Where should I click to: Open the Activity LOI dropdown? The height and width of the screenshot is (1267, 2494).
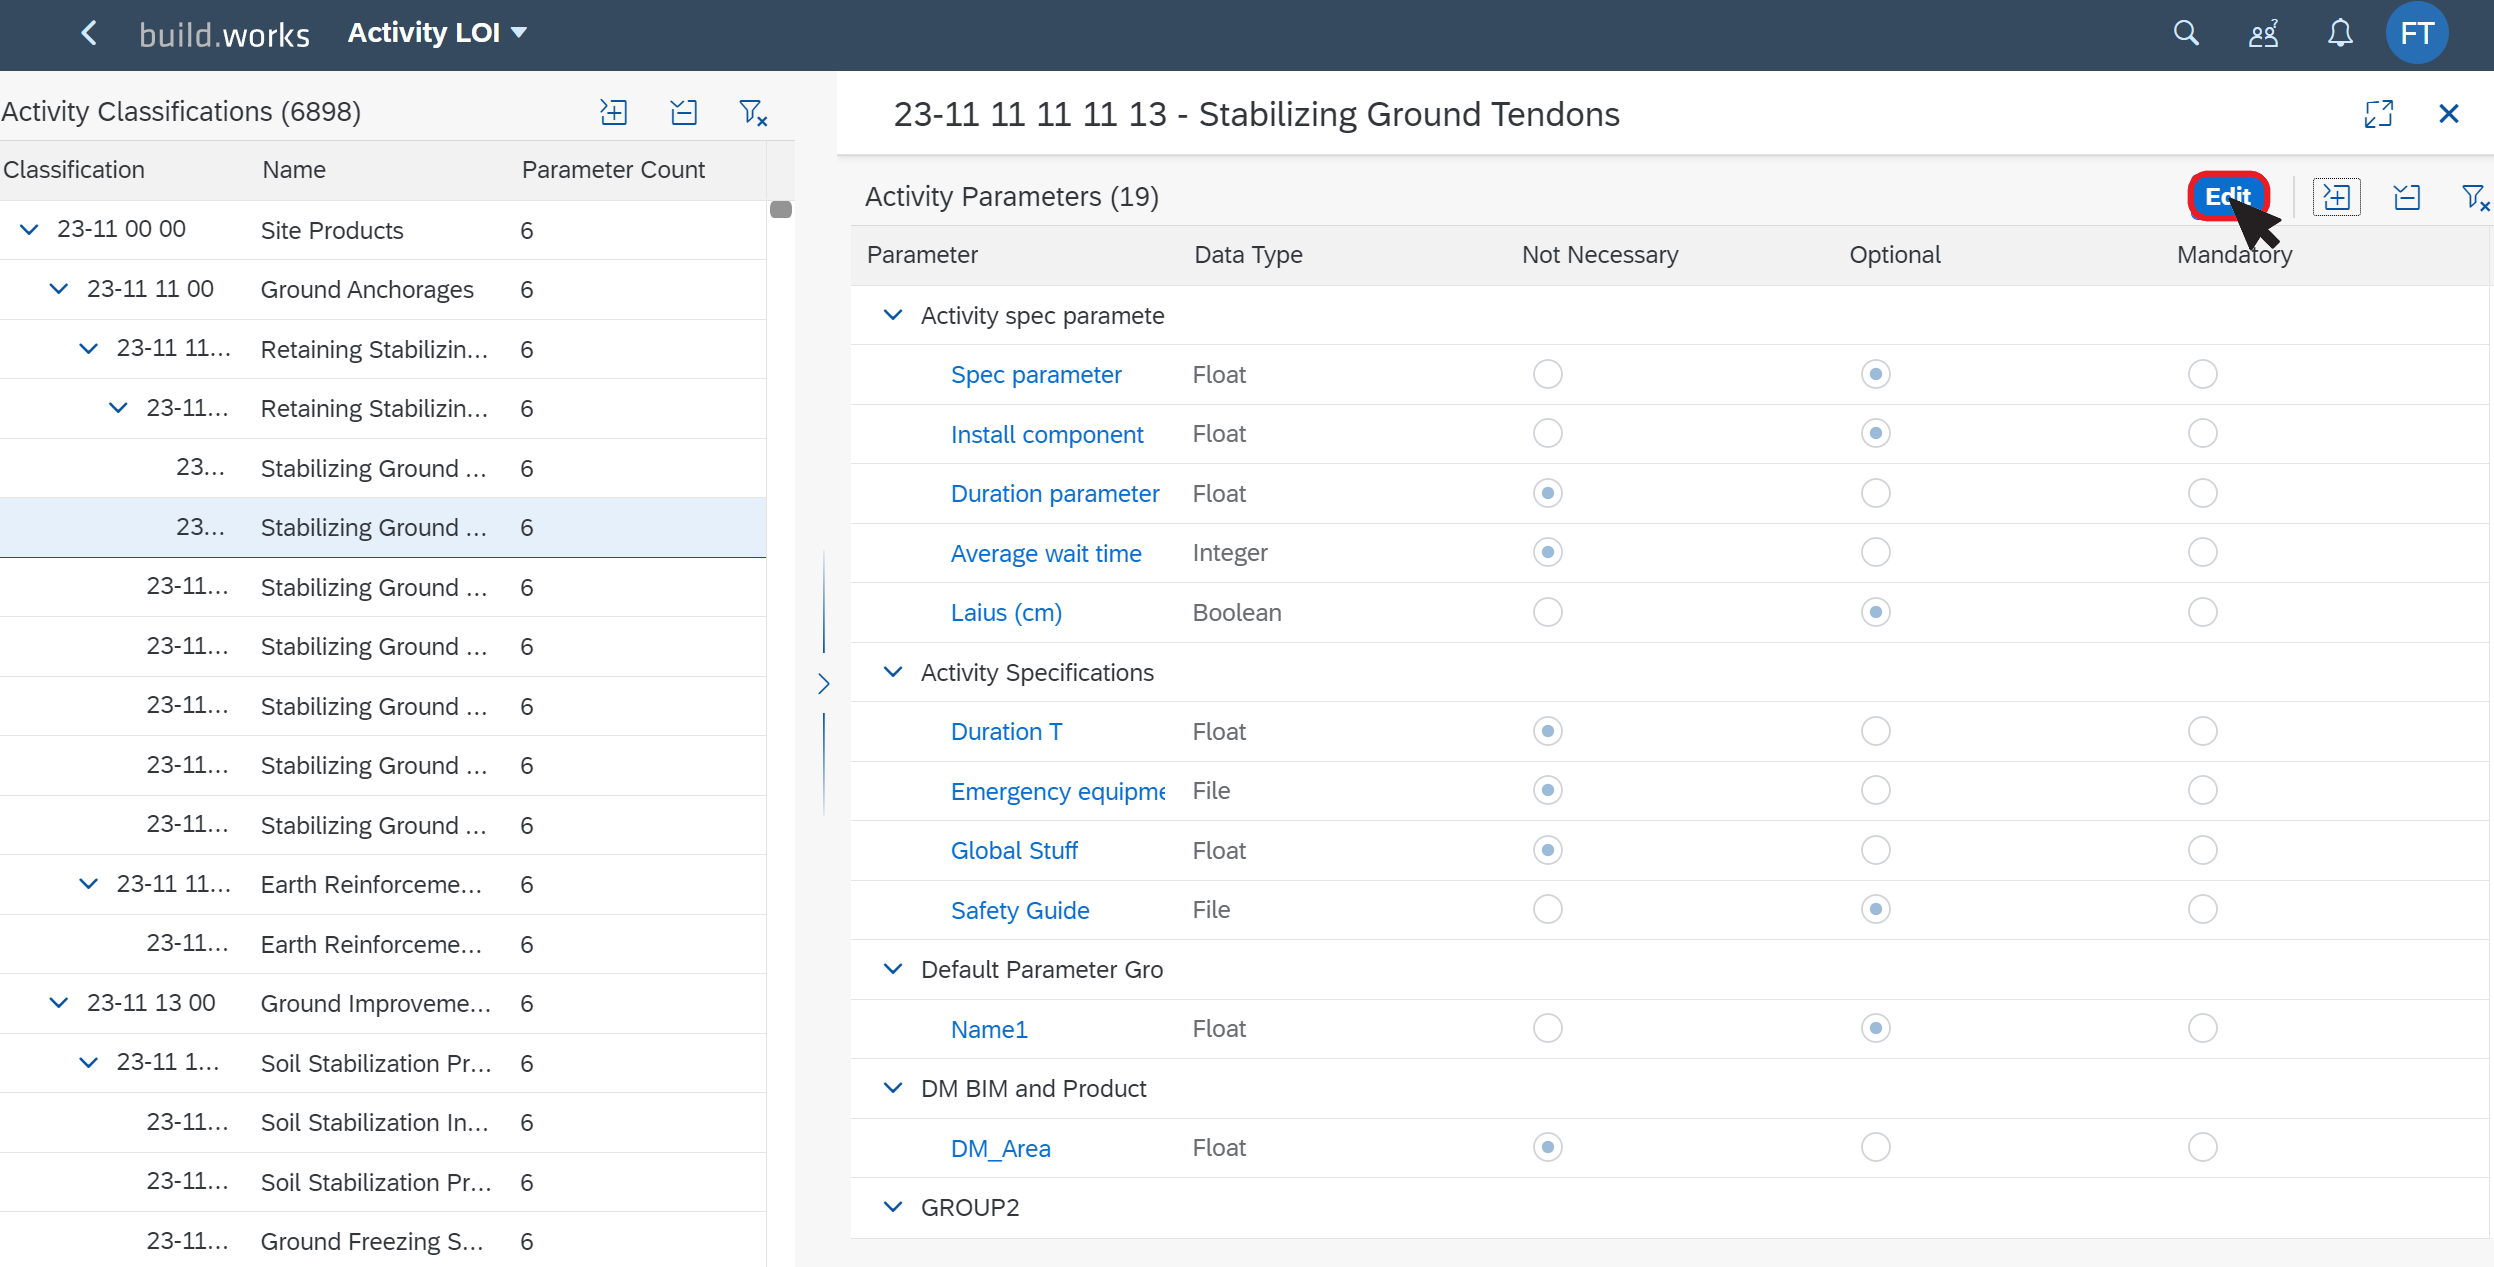437,33
